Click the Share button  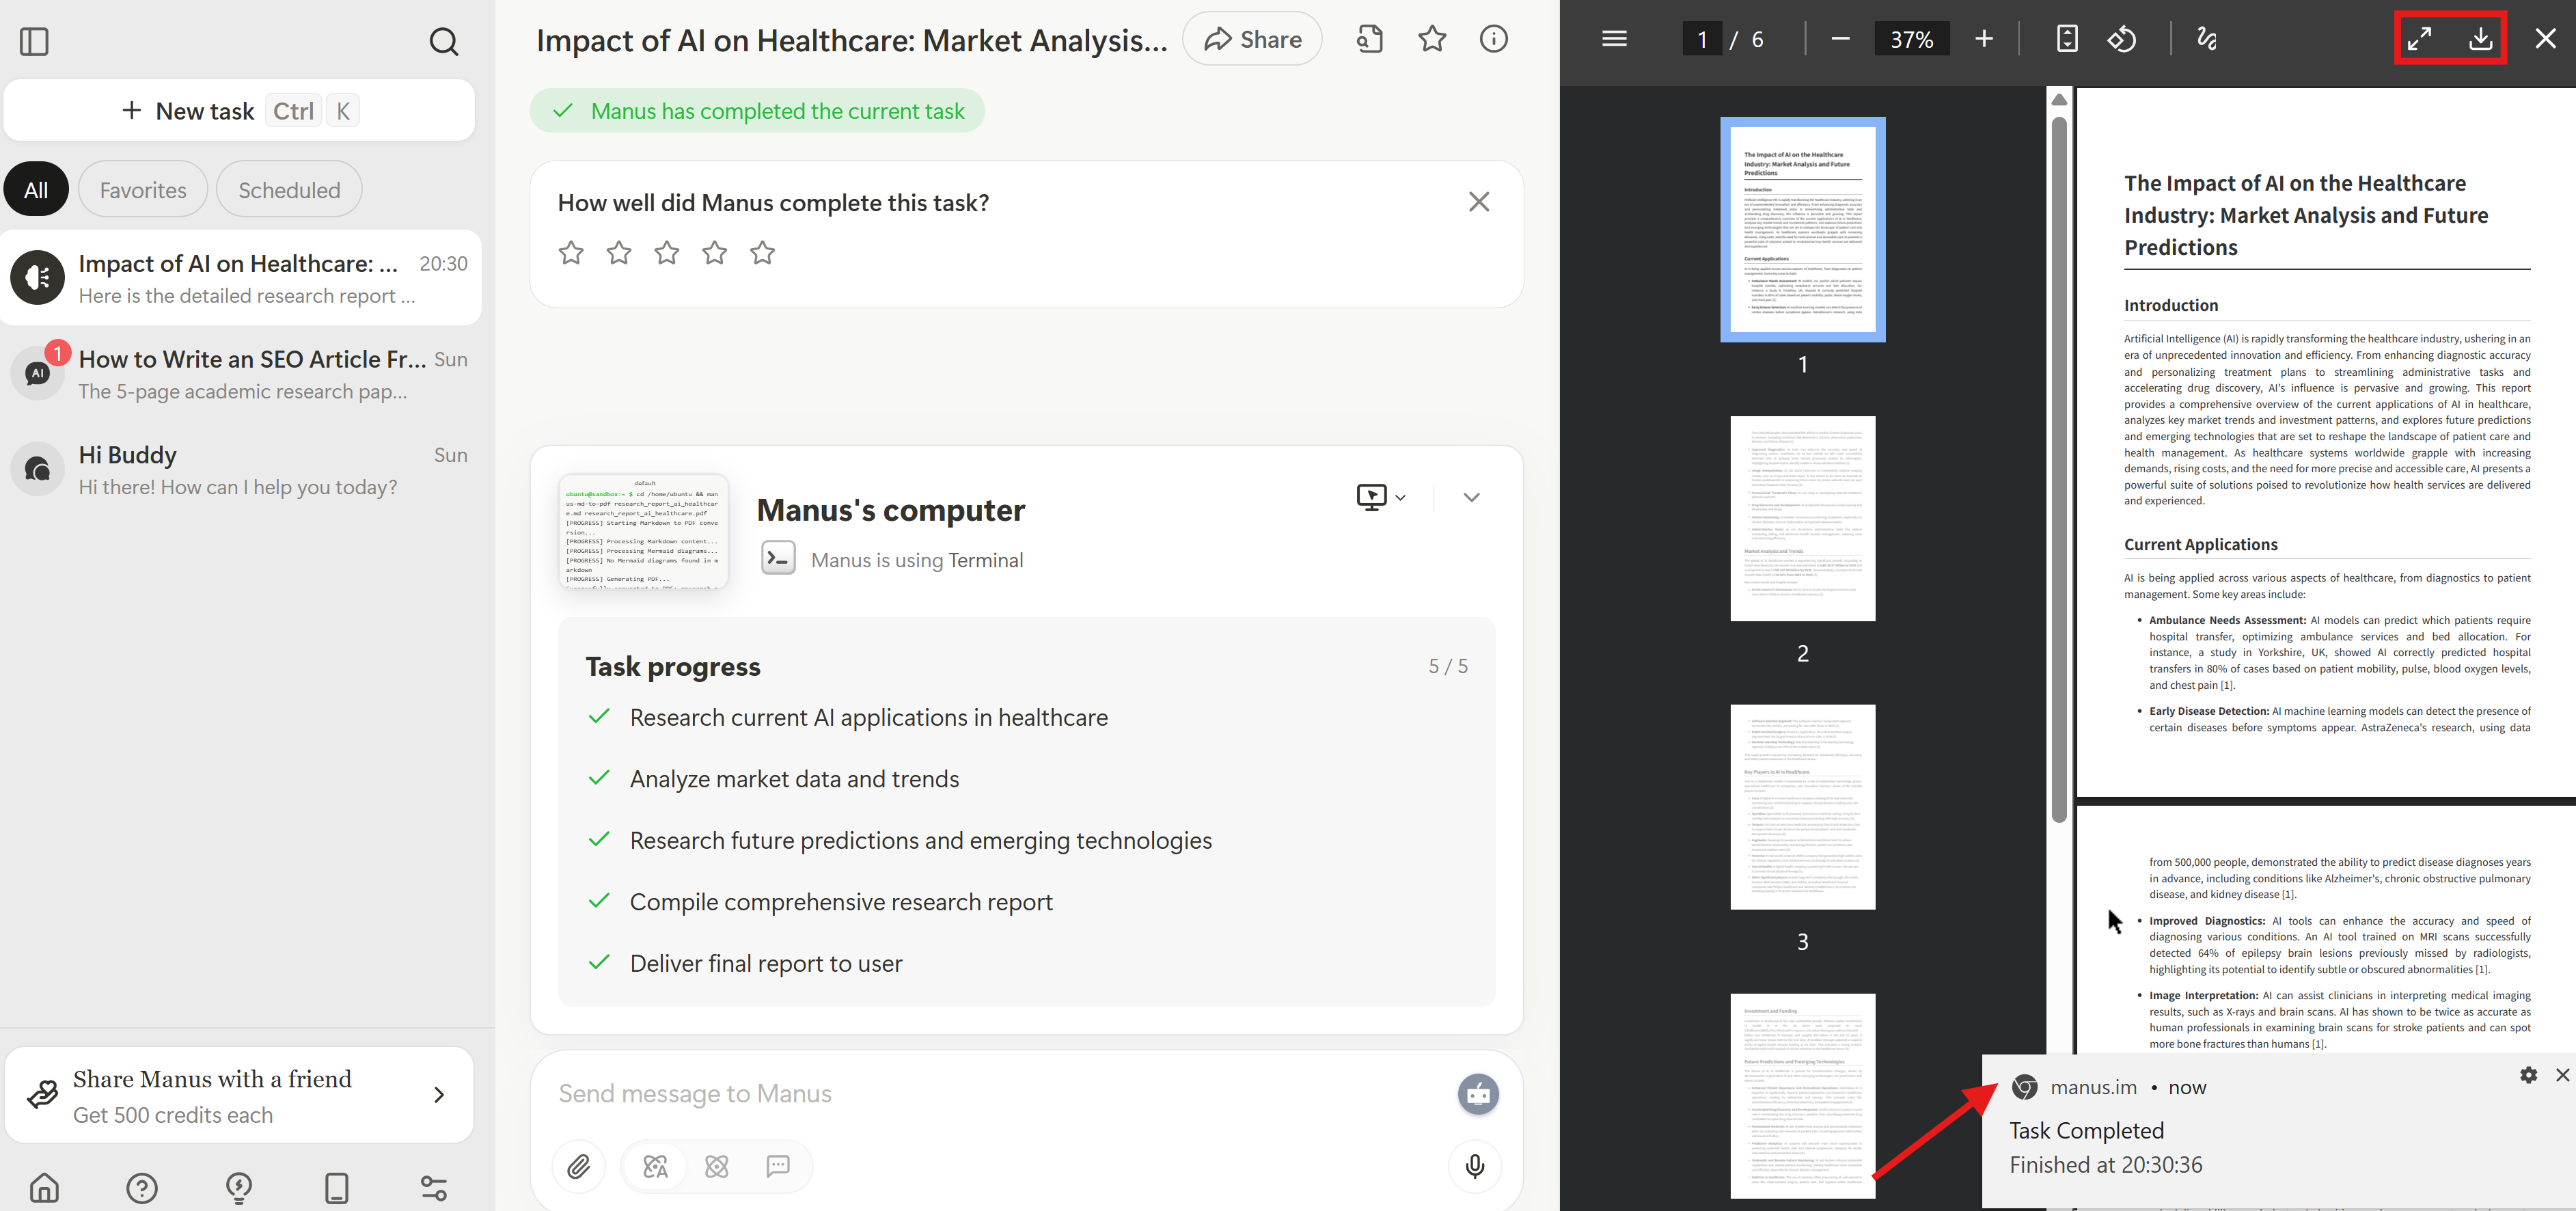pos(1252,39)
